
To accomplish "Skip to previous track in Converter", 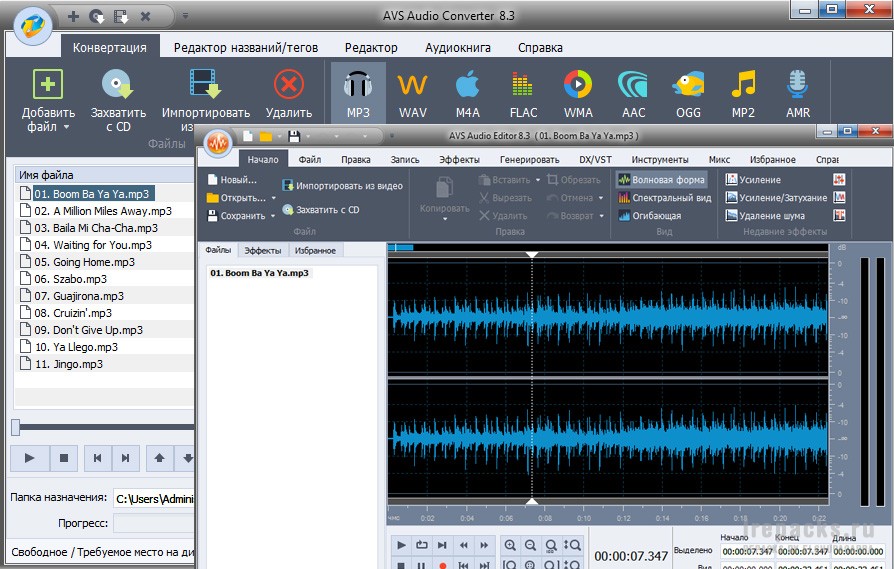I will coord(97,458).
